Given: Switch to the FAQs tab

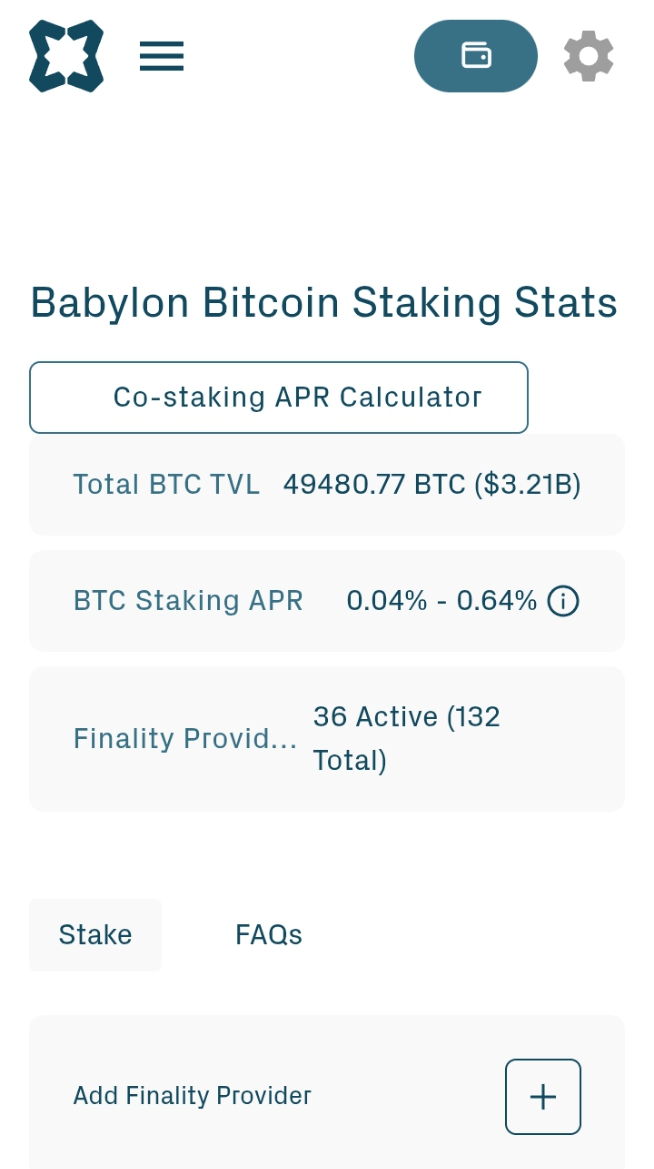Looking at the screenshot, I should click(x=268, y=935).
